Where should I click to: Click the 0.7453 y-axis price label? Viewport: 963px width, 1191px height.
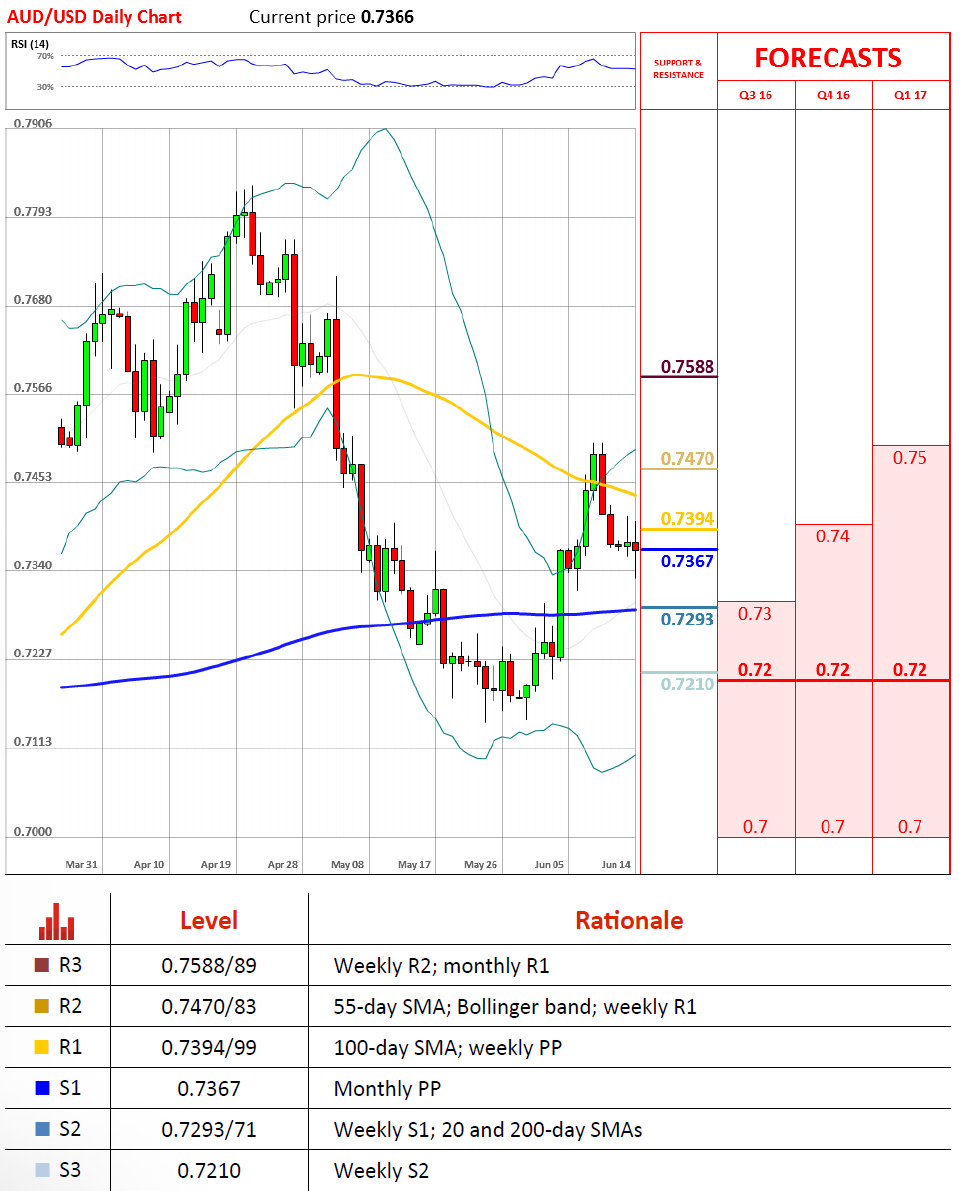click(33, 476)
